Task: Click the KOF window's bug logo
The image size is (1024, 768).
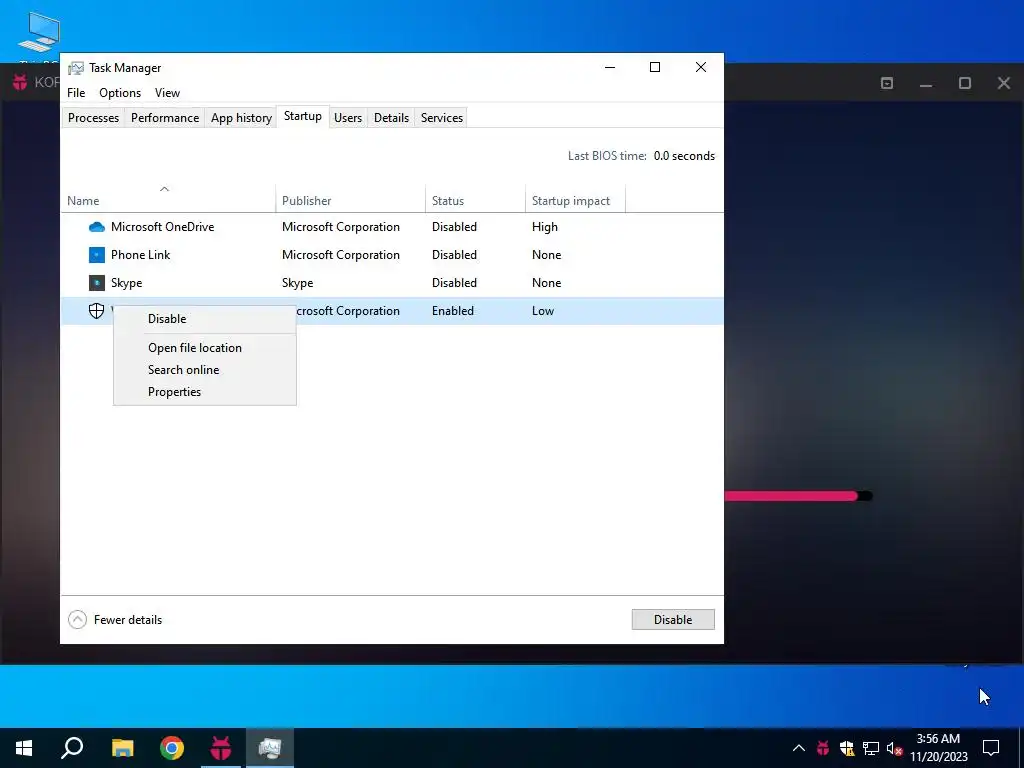Action: [x=20, y=82]
